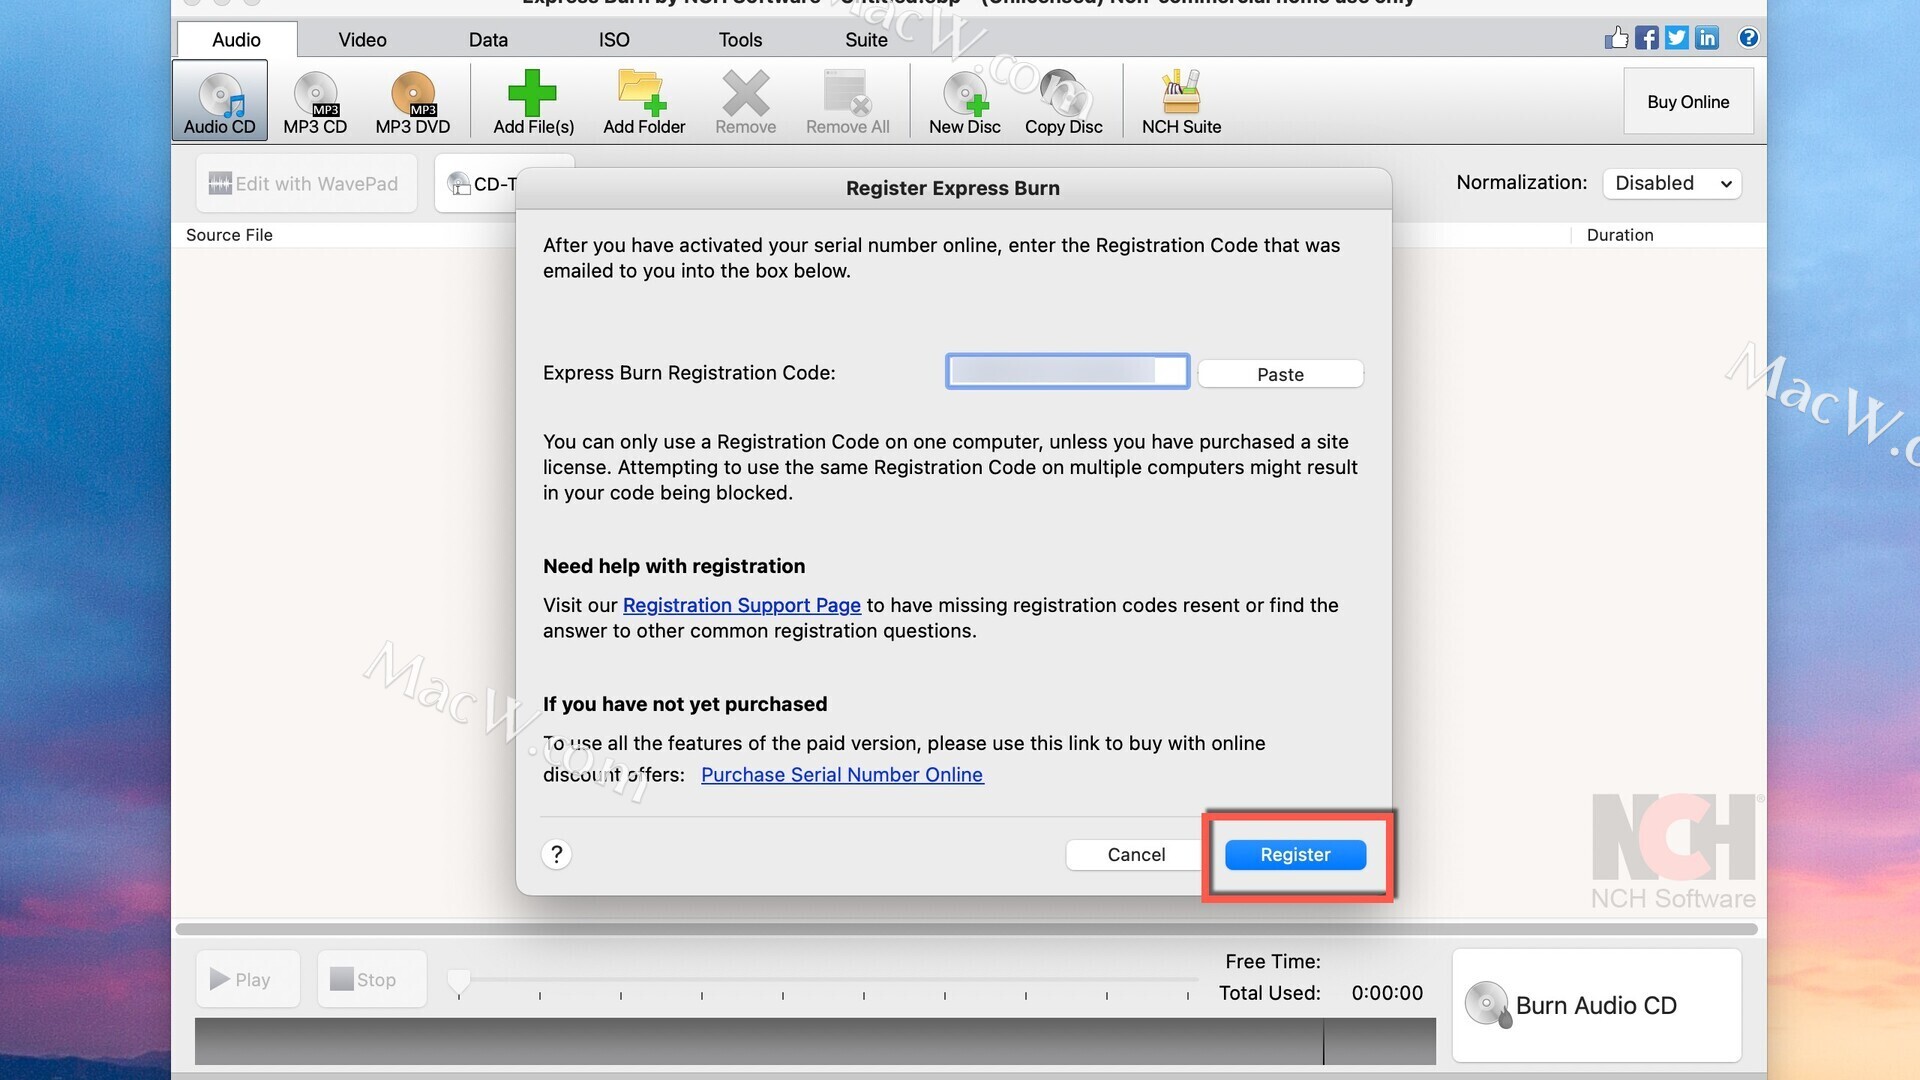Click the New Disc icon
This screenshot has height=1080, width=1920.
point(964,93)
